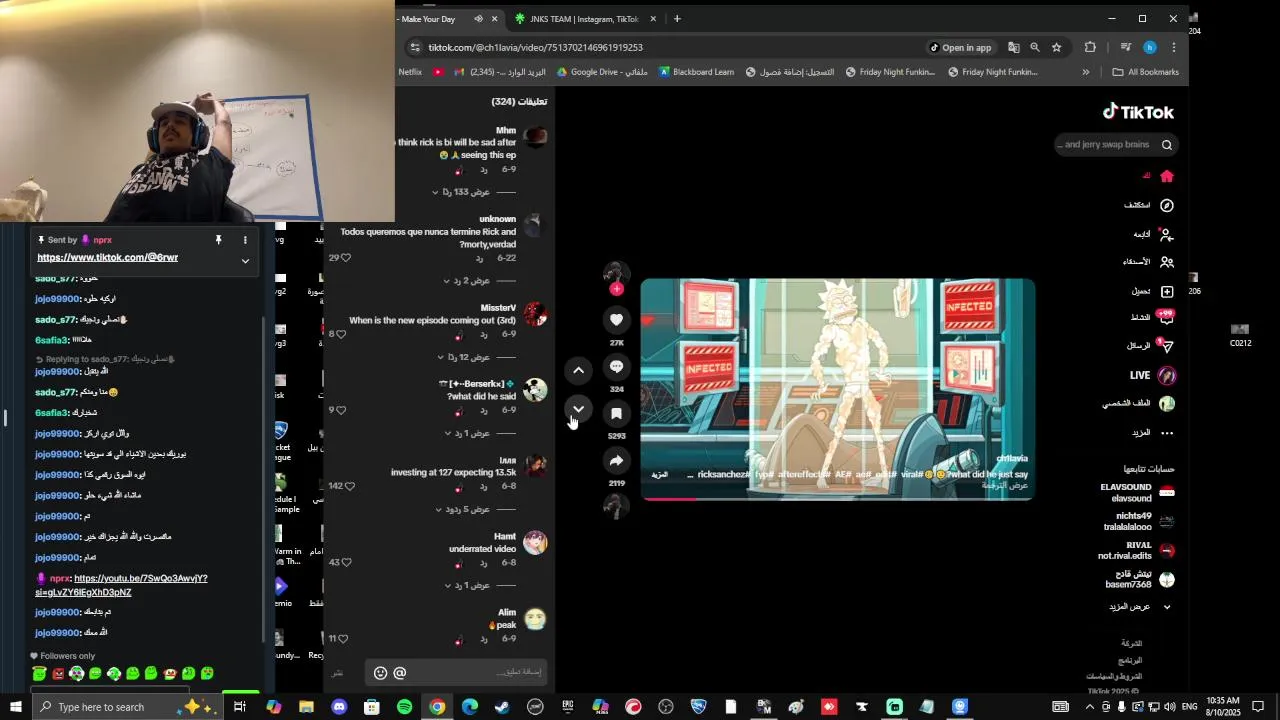Like Berserkx's comment with 9 likes

[x=341, y=410]
